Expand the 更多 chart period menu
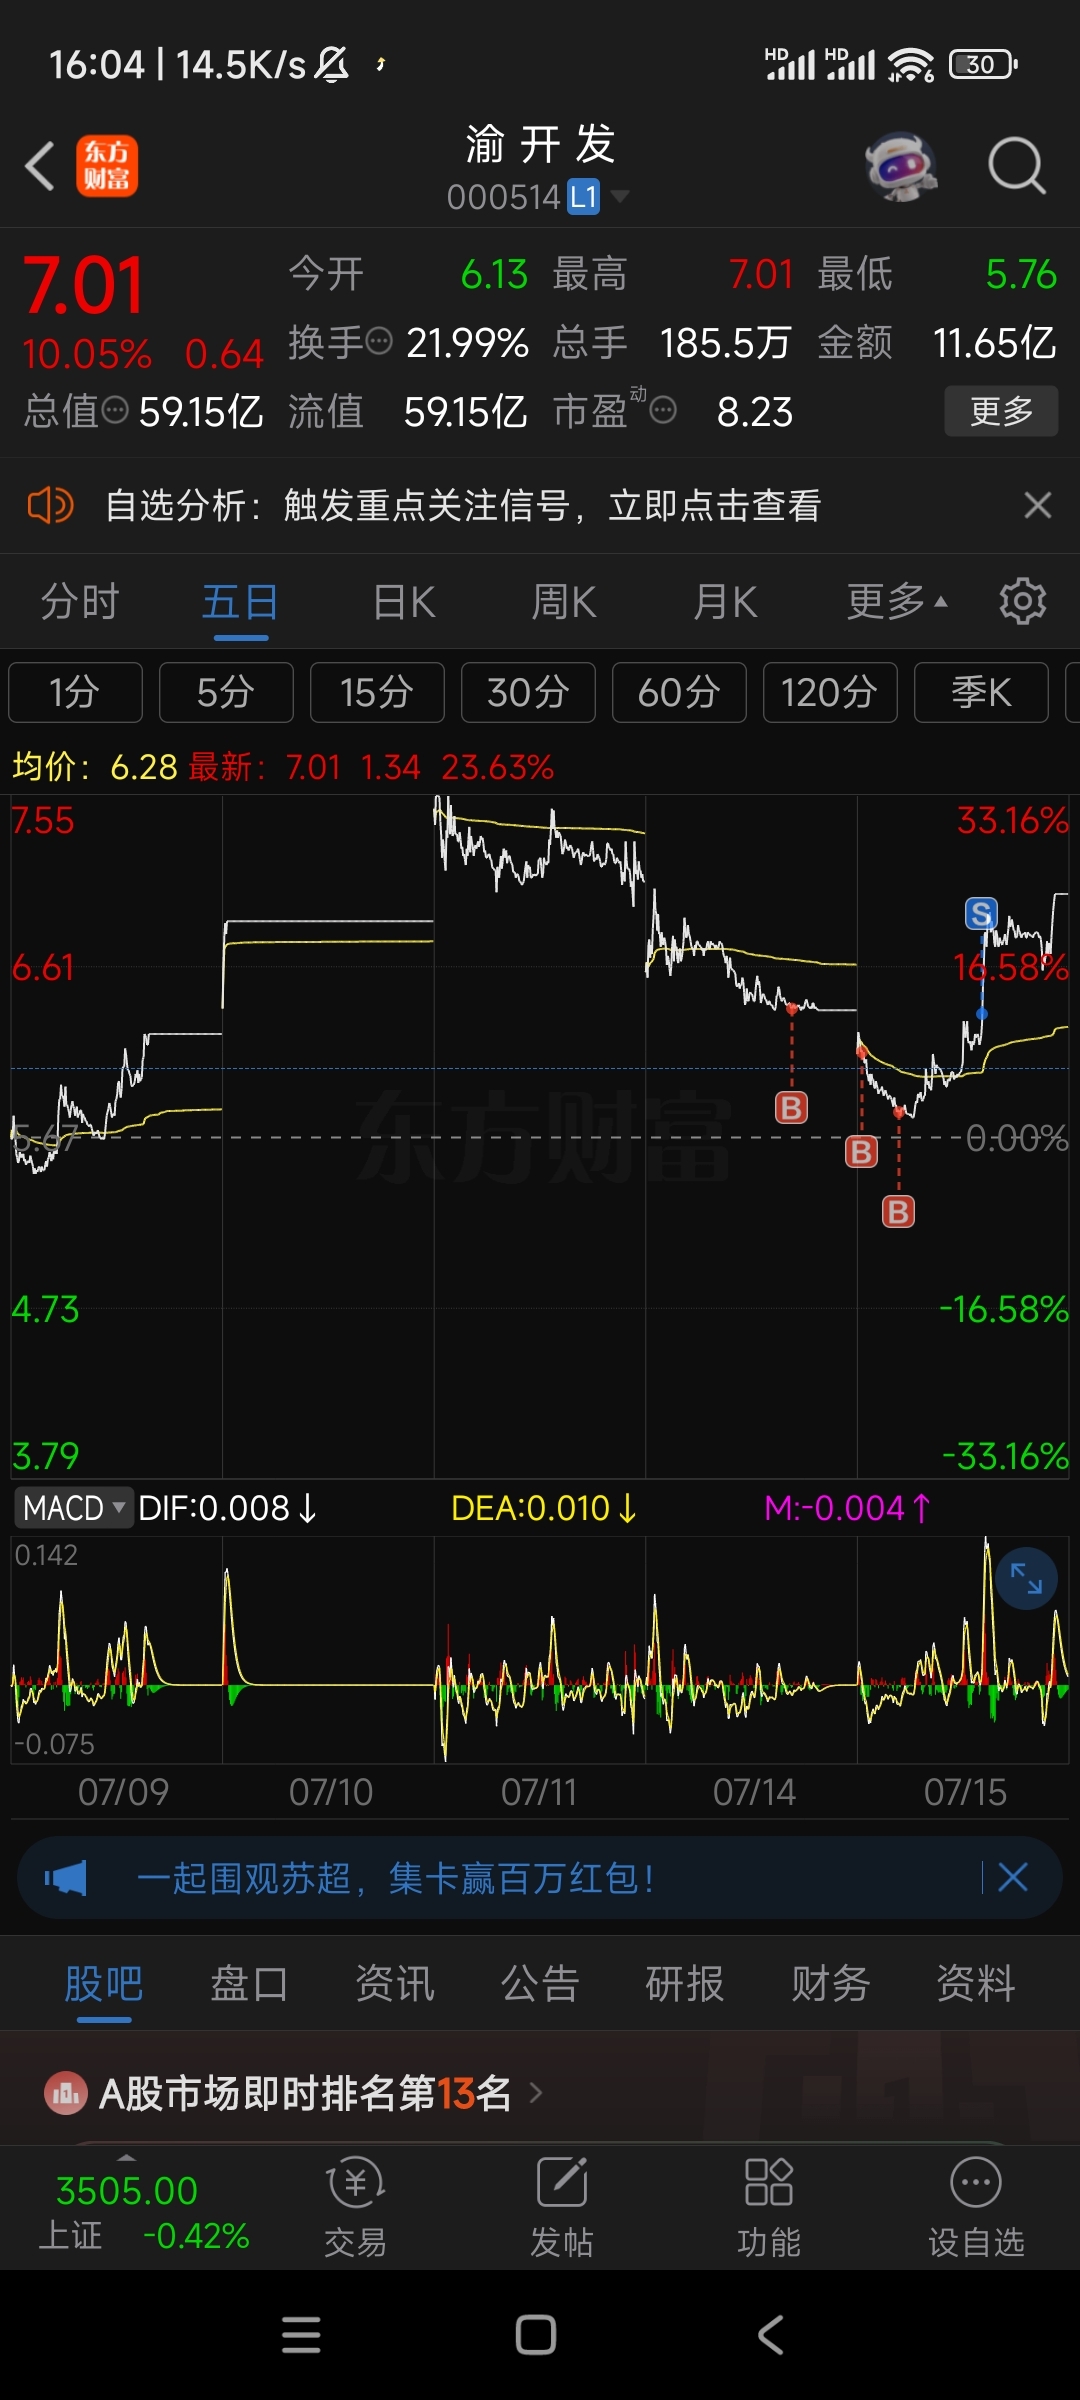This screenshot has height=2400, width=1080. 897,602
